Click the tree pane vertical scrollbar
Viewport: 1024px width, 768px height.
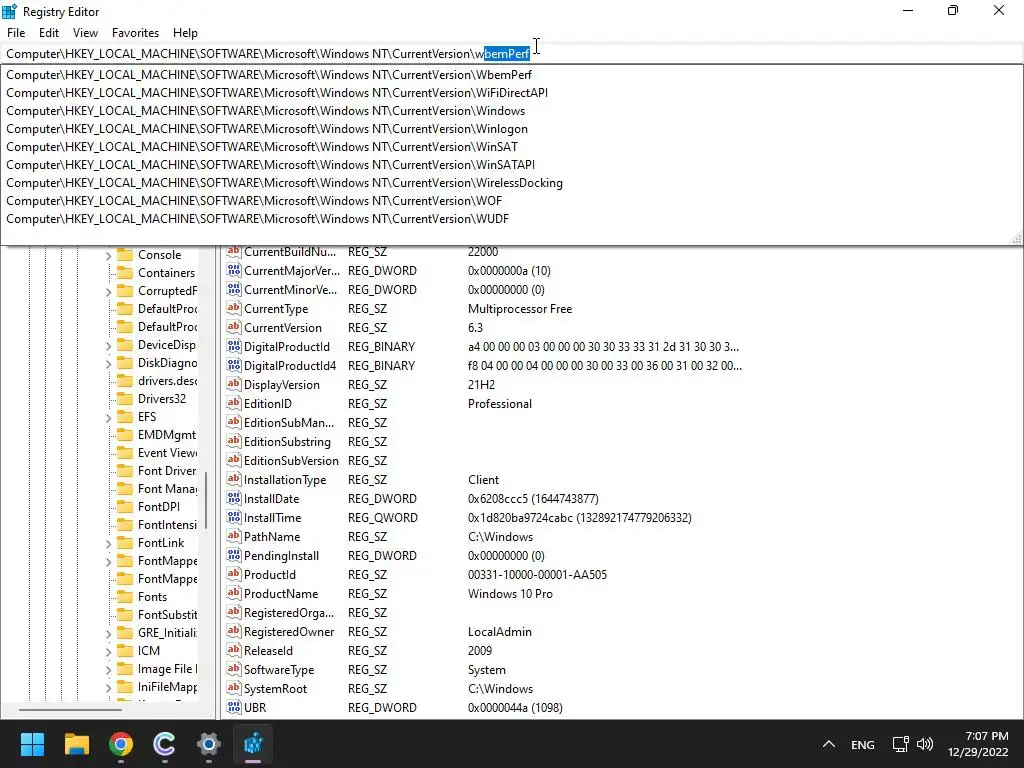(x=206, y=499)
